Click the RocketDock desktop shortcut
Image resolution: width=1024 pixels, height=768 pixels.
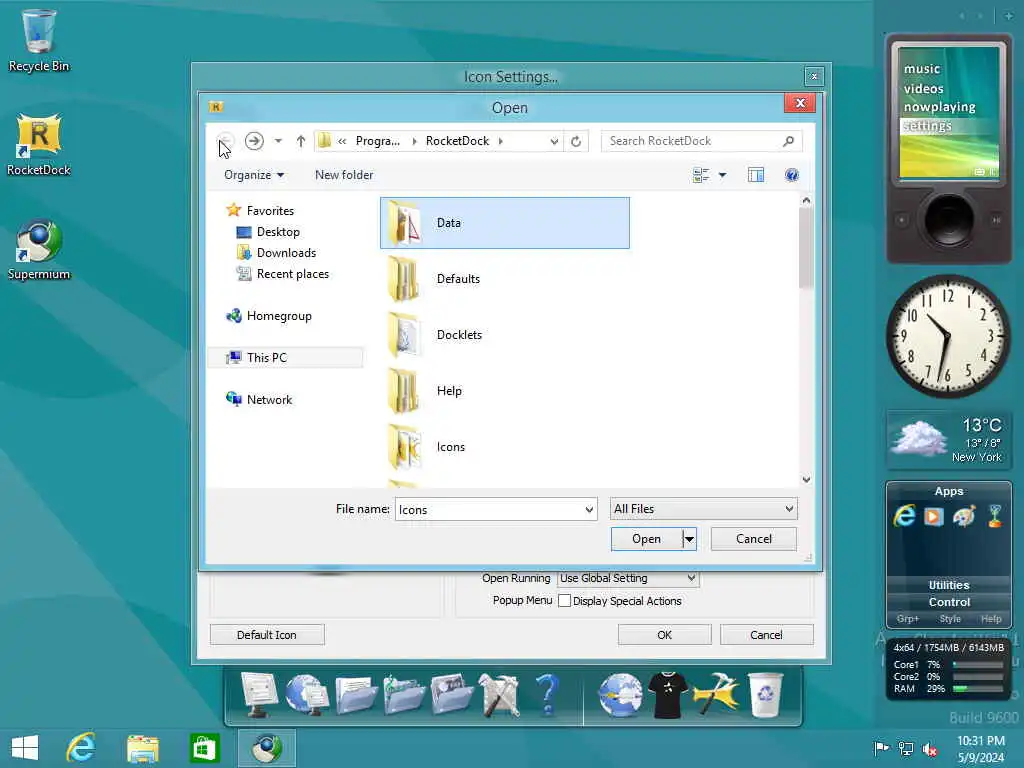pyautogui.click(x=39, y=145)
